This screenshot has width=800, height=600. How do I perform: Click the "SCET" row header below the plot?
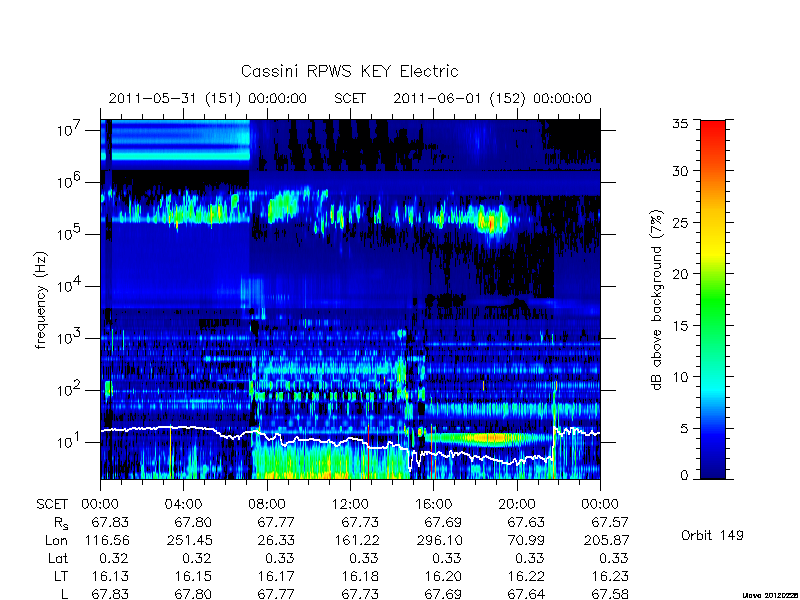coord(52,505)
